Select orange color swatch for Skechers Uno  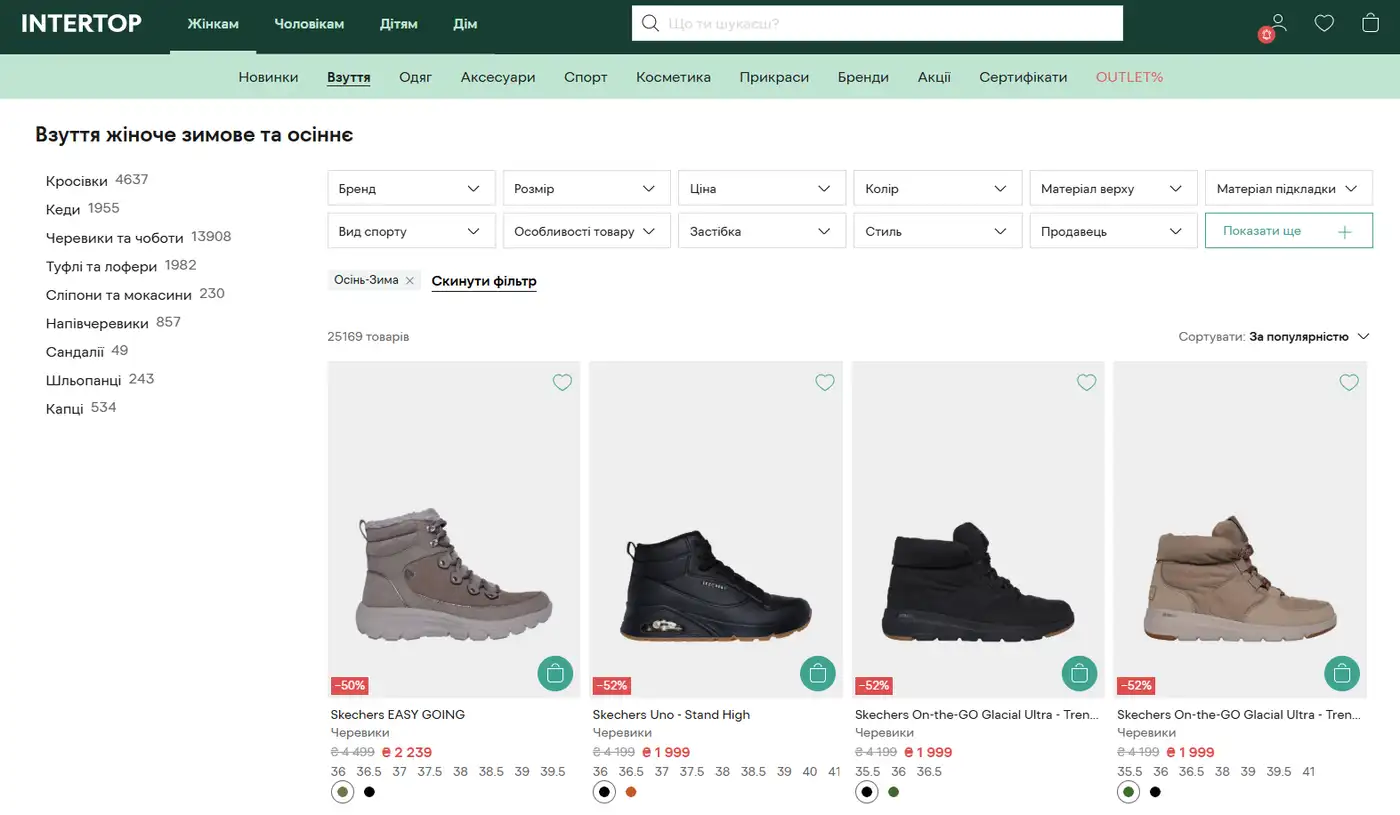click(x=630, y=792)
